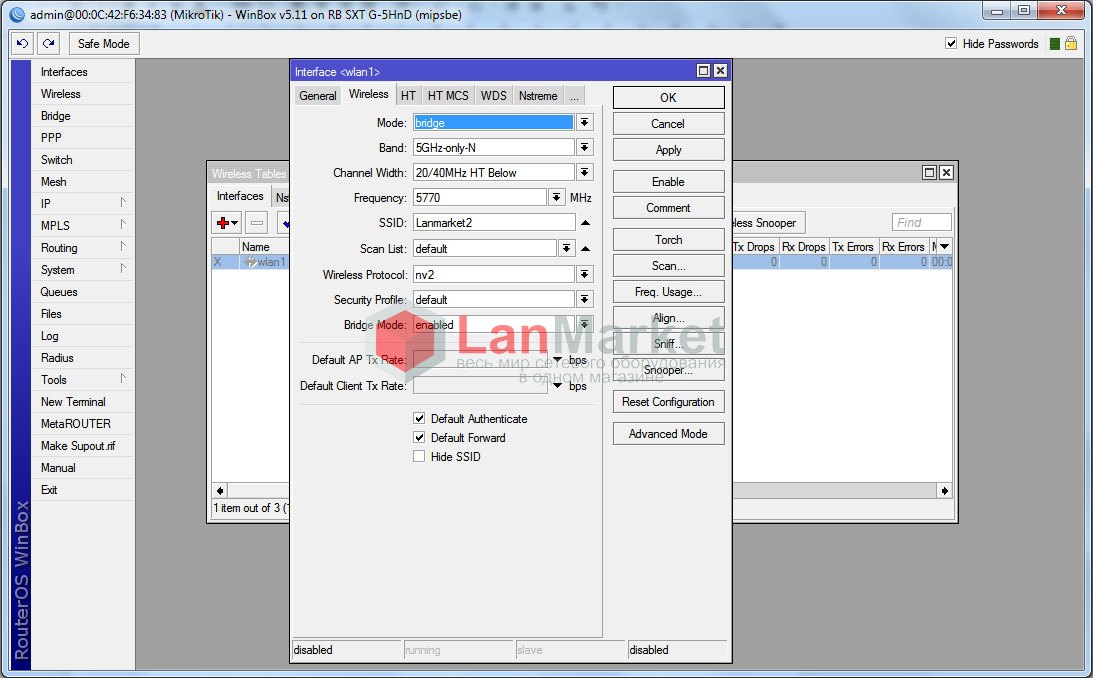Click the undo arrow icon in toolbar
Screen dimensions: 1093x678
23,44
